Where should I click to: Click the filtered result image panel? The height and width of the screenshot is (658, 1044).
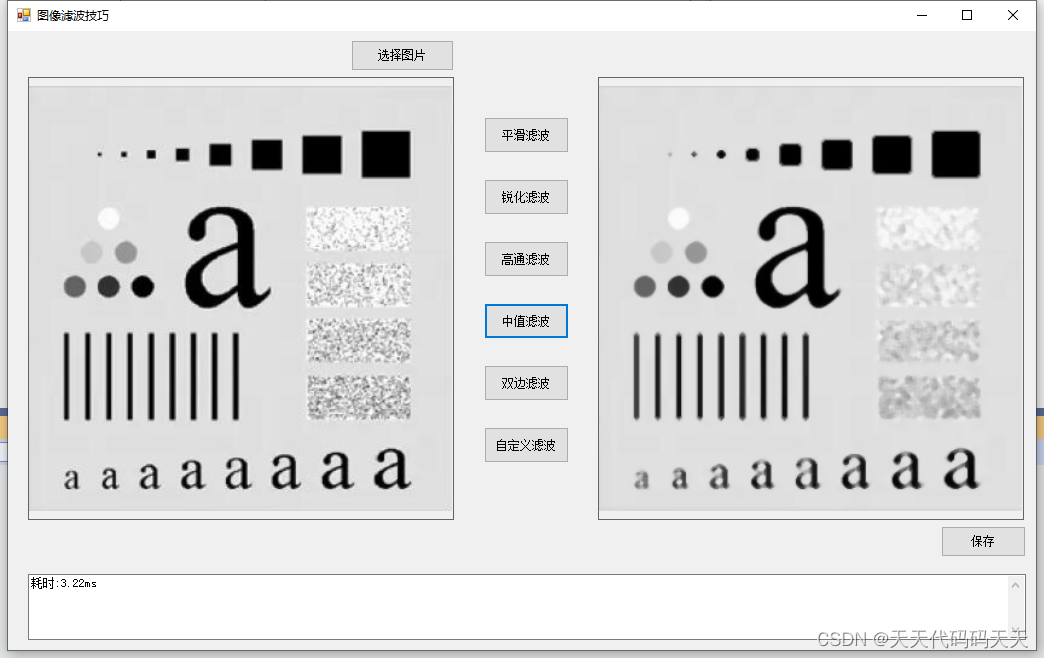tap(811, 298)
